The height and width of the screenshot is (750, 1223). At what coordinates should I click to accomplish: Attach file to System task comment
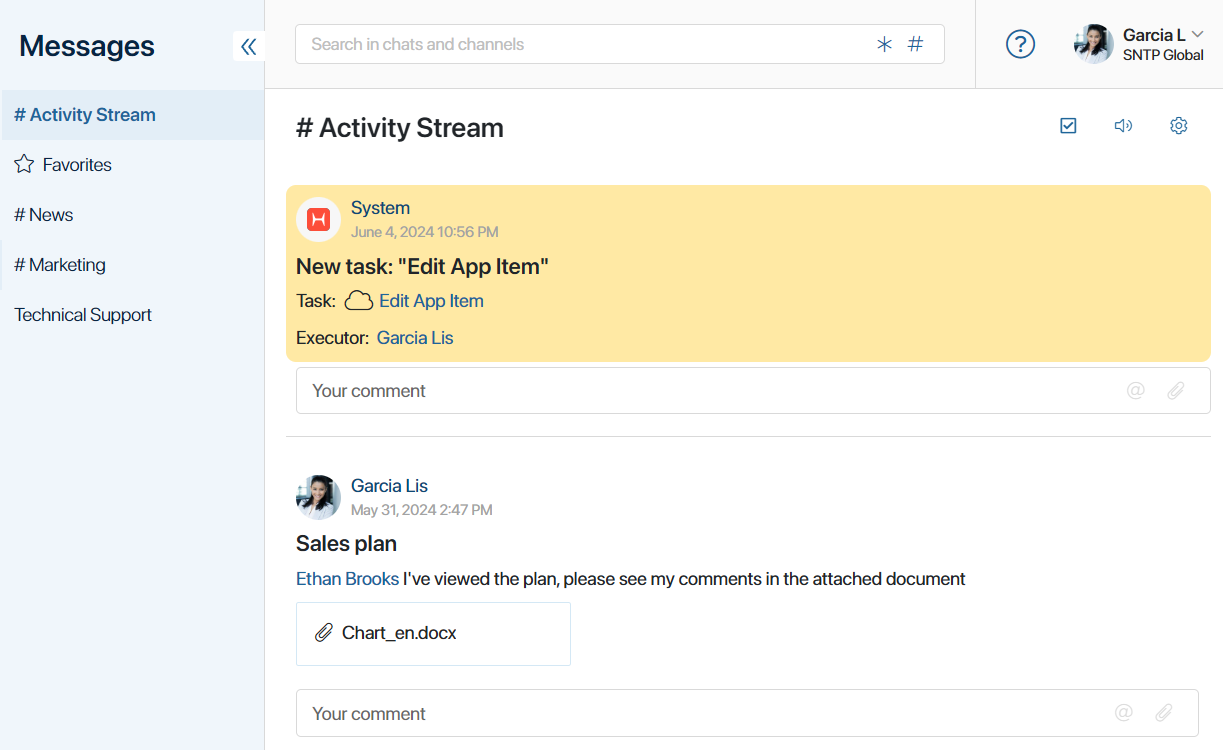(1176, 391)
